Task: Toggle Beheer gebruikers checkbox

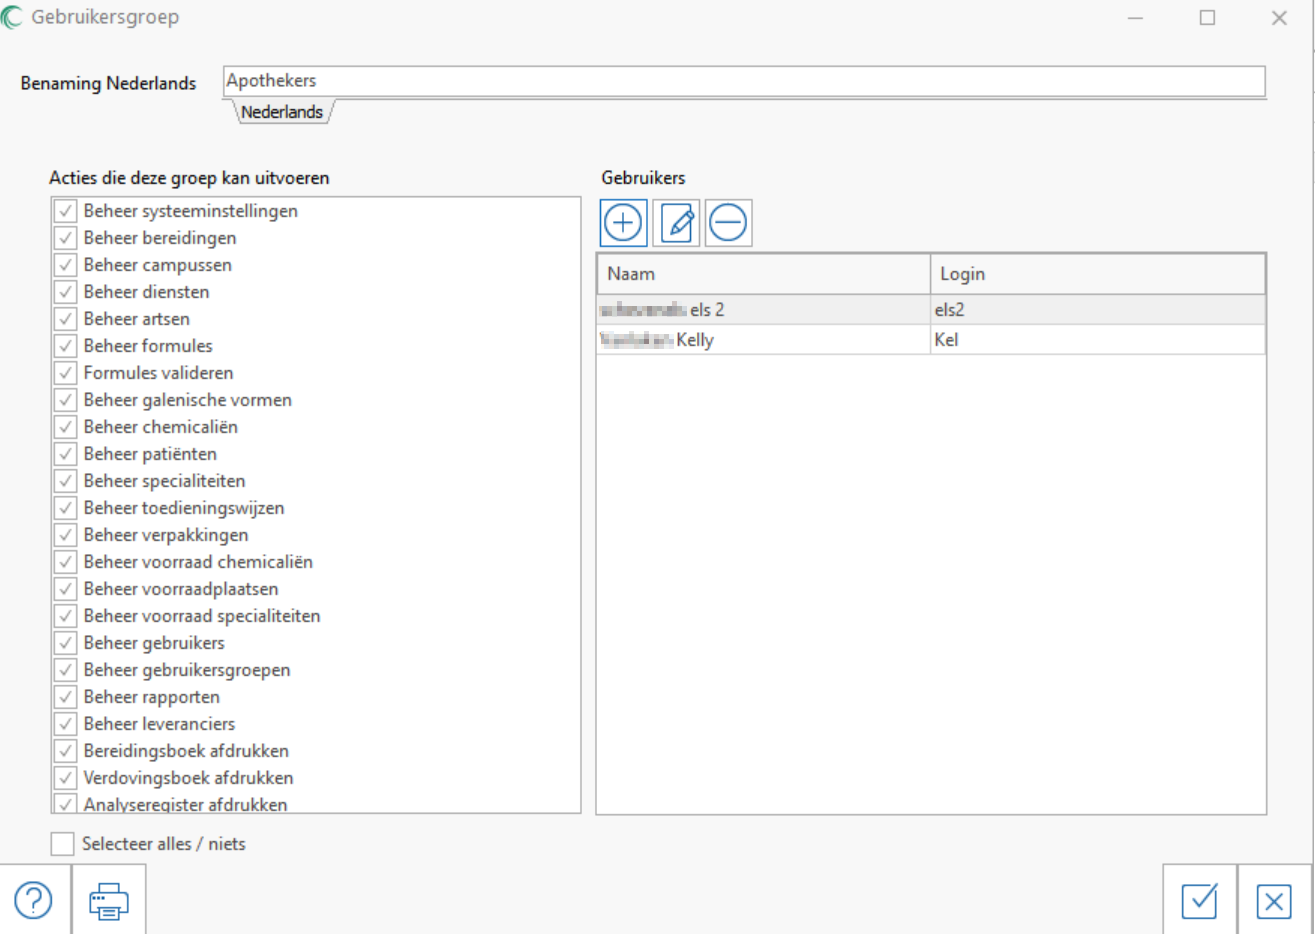Action: pyautogui.click(x=66, y=643)
